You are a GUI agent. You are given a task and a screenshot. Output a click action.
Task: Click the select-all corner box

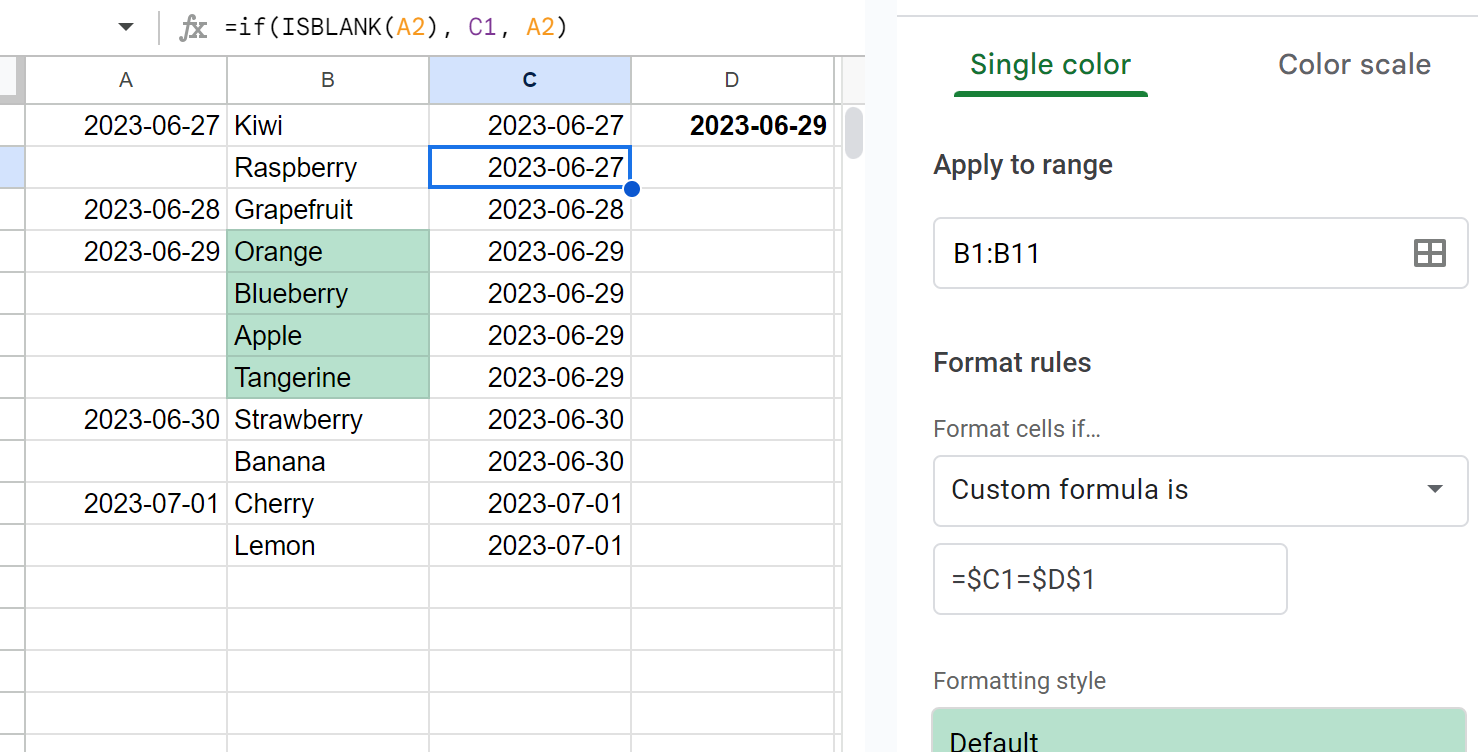tap(12, 80)
